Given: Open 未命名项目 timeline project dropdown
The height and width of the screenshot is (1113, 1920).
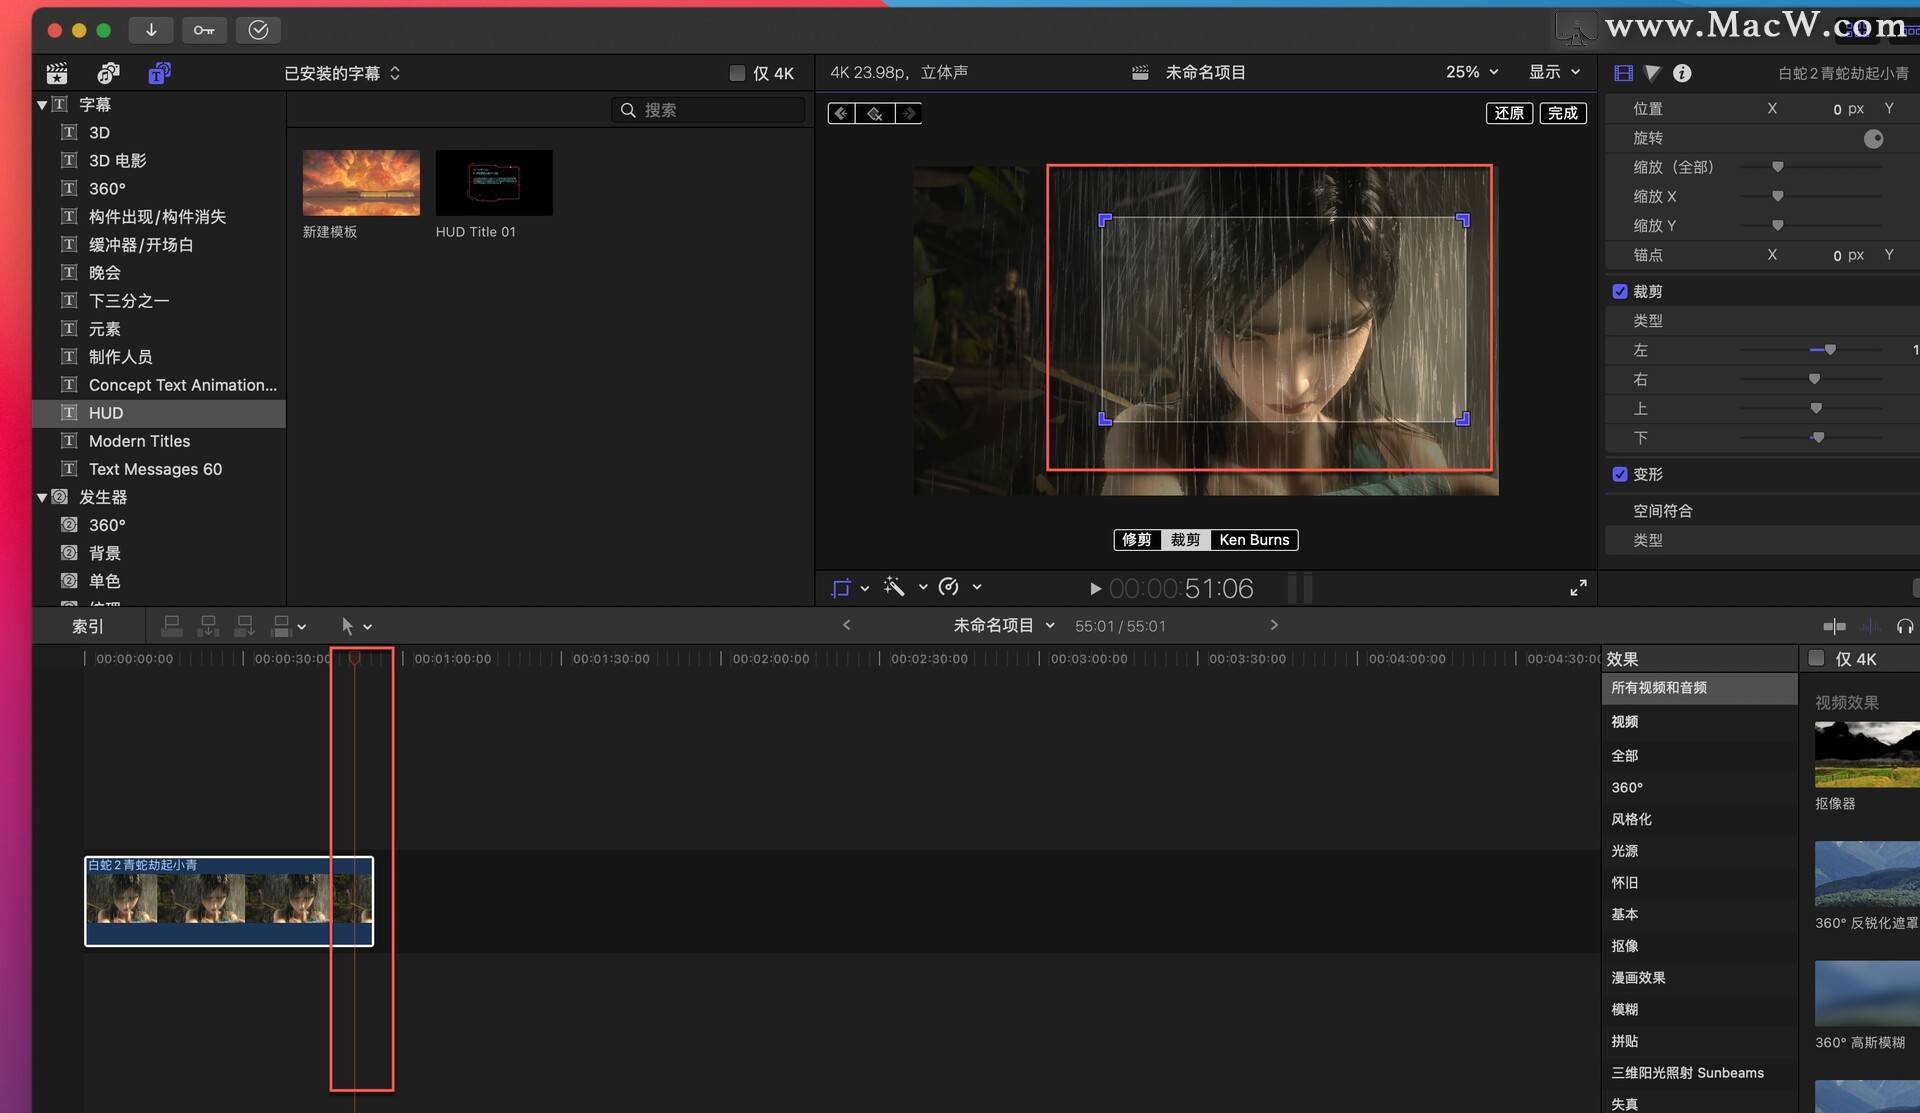Looking at the screenshot, I should tap(1004, 625).
